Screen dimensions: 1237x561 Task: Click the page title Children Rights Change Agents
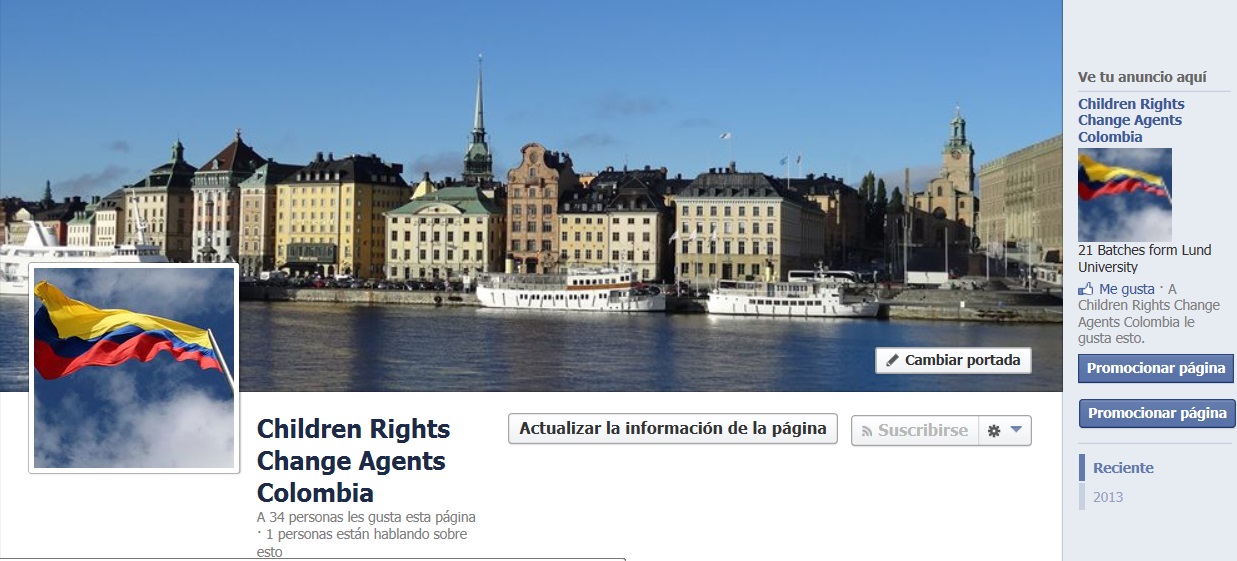tap(354, 461)
